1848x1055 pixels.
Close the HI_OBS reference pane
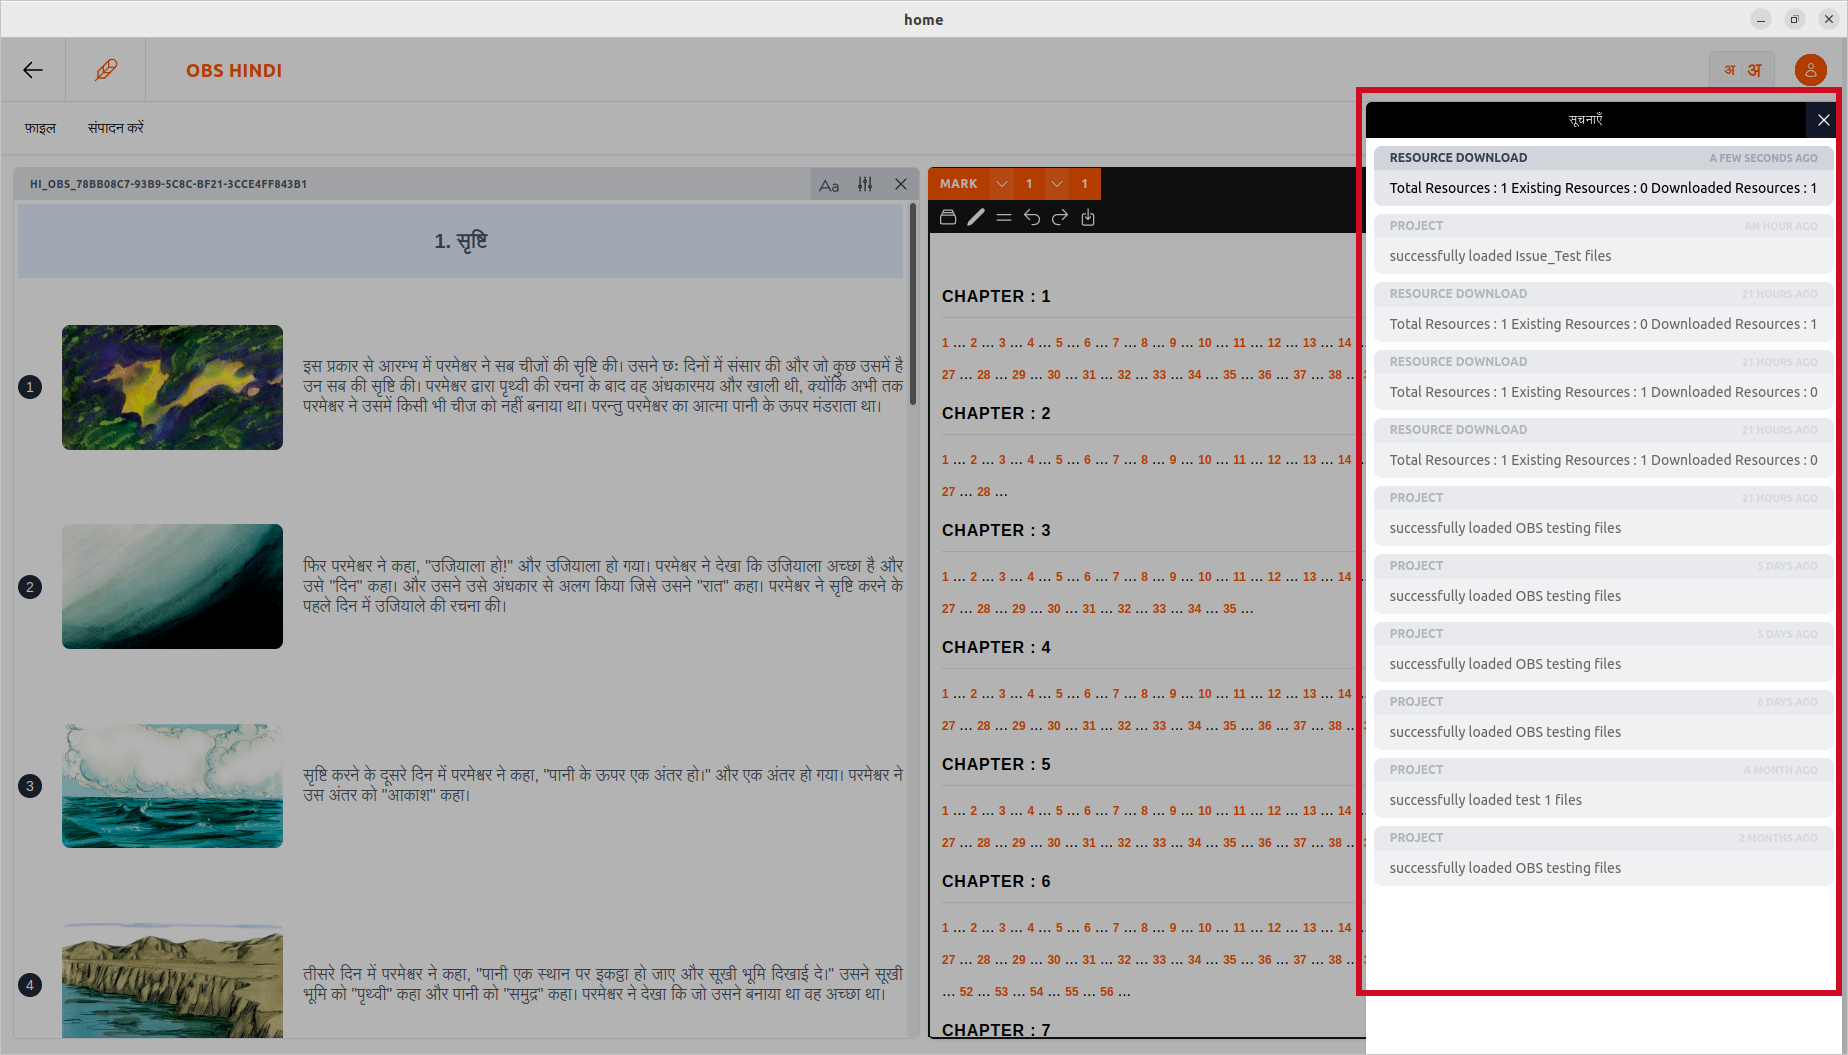coord(901,184)
